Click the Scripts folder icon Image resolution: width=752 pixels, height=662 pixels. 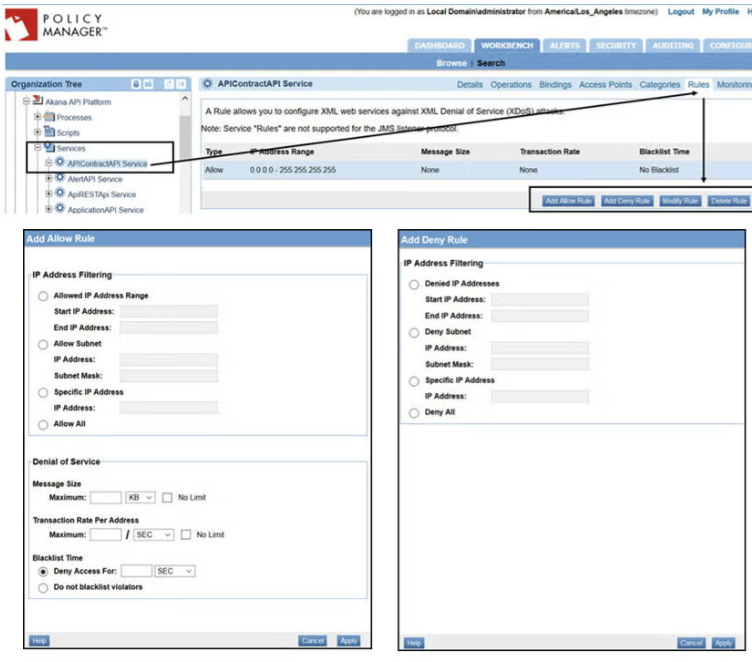click(49, 131)
